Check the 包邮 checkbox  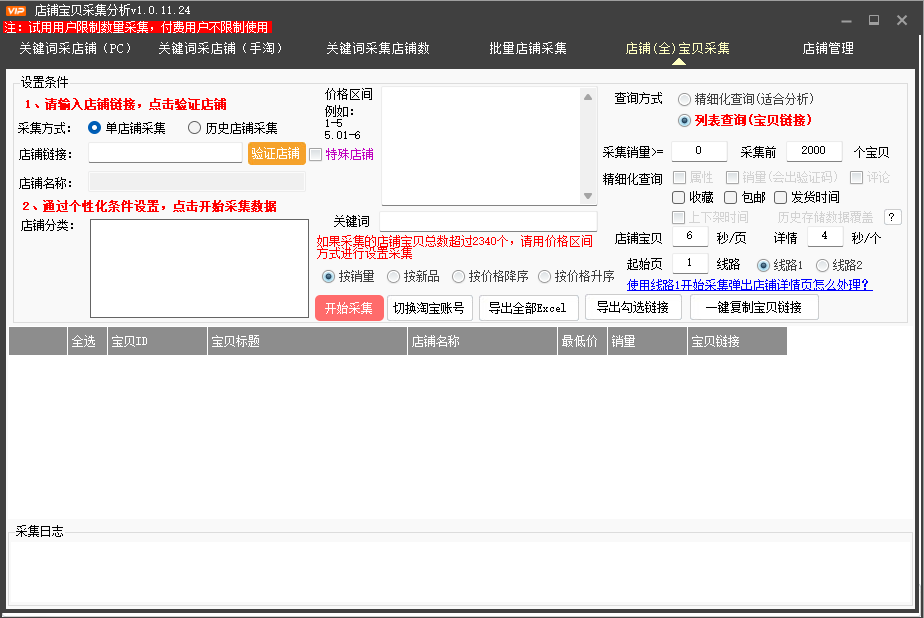tap(731, 197)
